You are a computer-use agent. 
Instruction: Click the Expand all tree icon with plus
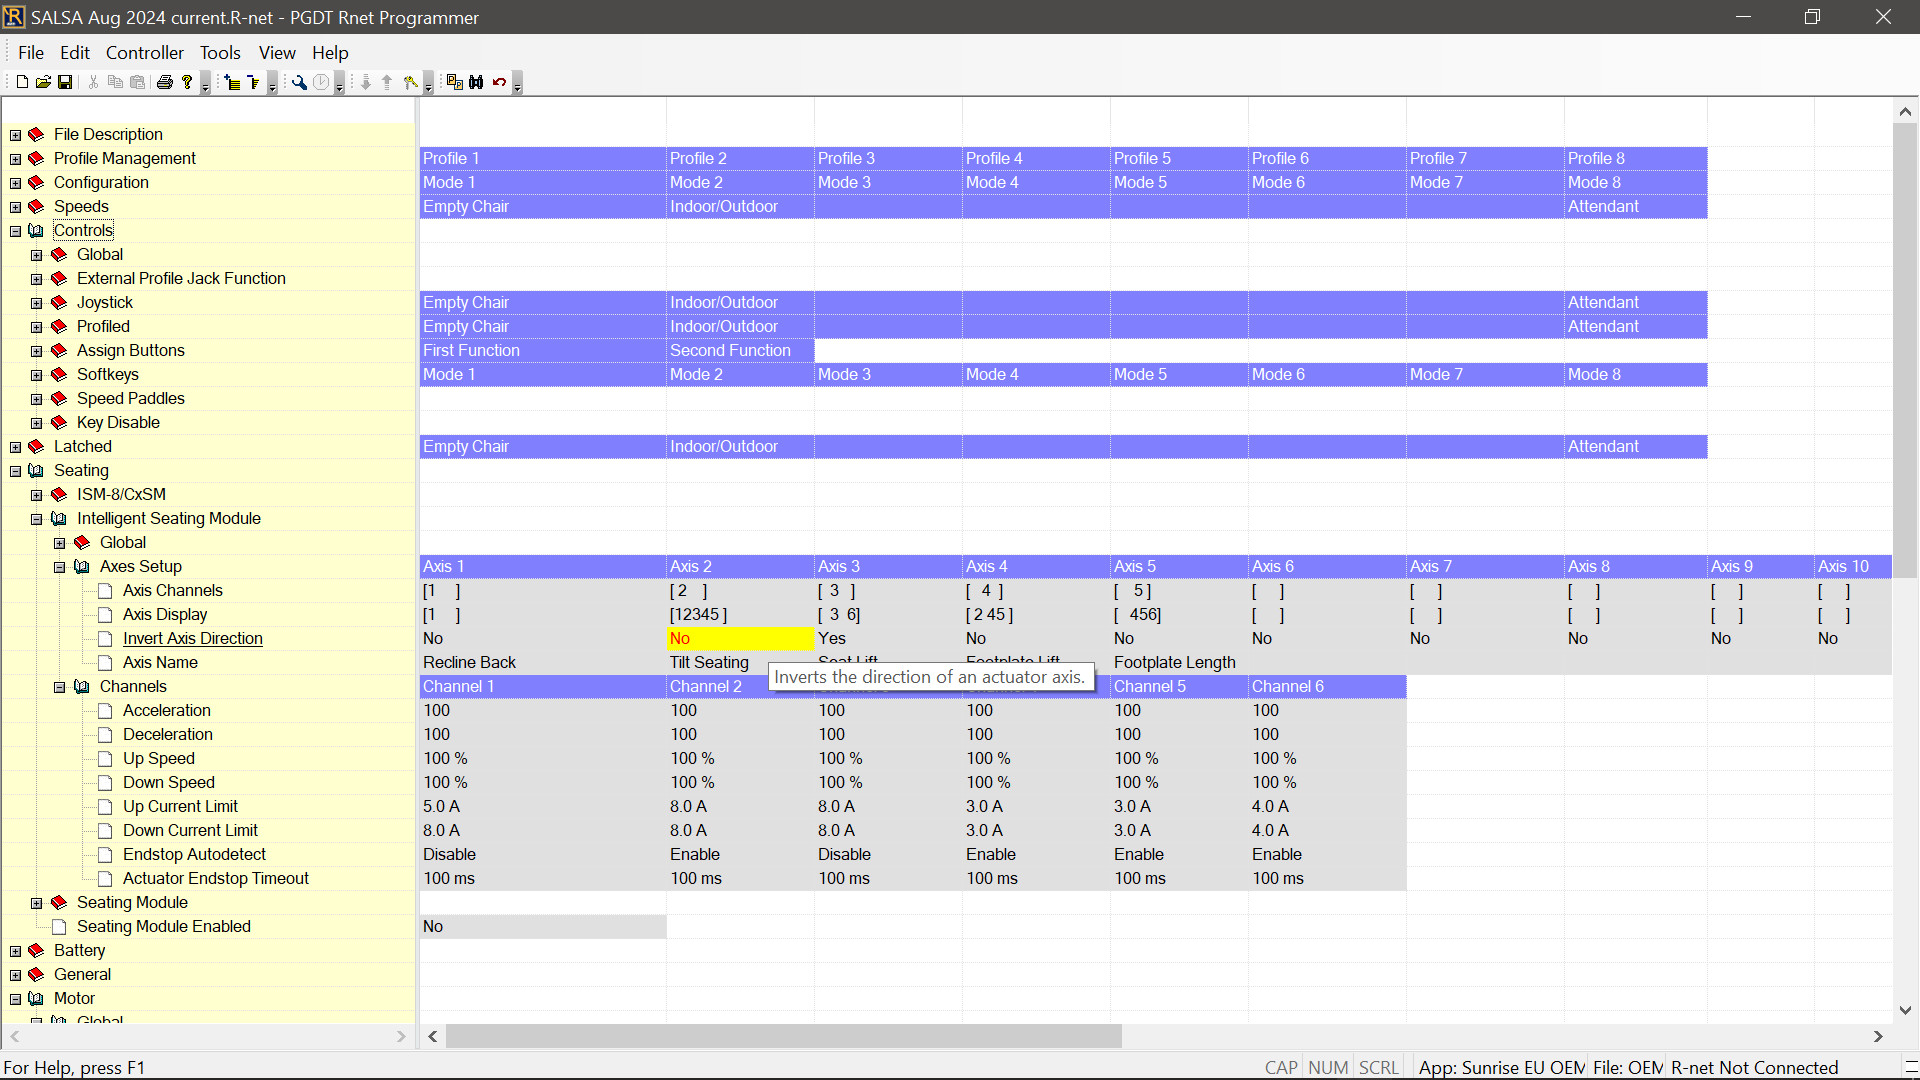point(232,82)
